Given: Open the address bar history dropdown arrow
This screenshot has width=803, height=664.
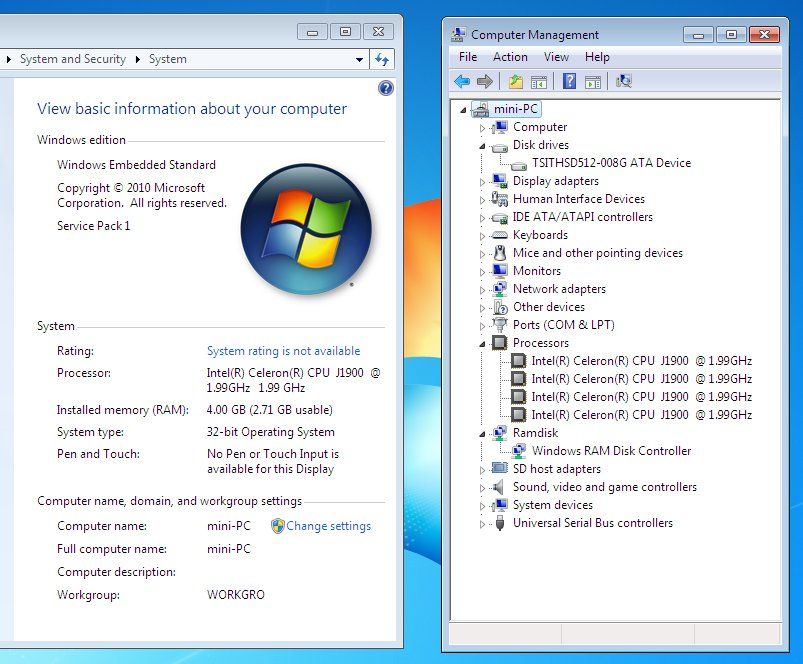Looking at the screenshot, I should click(360, 59).
